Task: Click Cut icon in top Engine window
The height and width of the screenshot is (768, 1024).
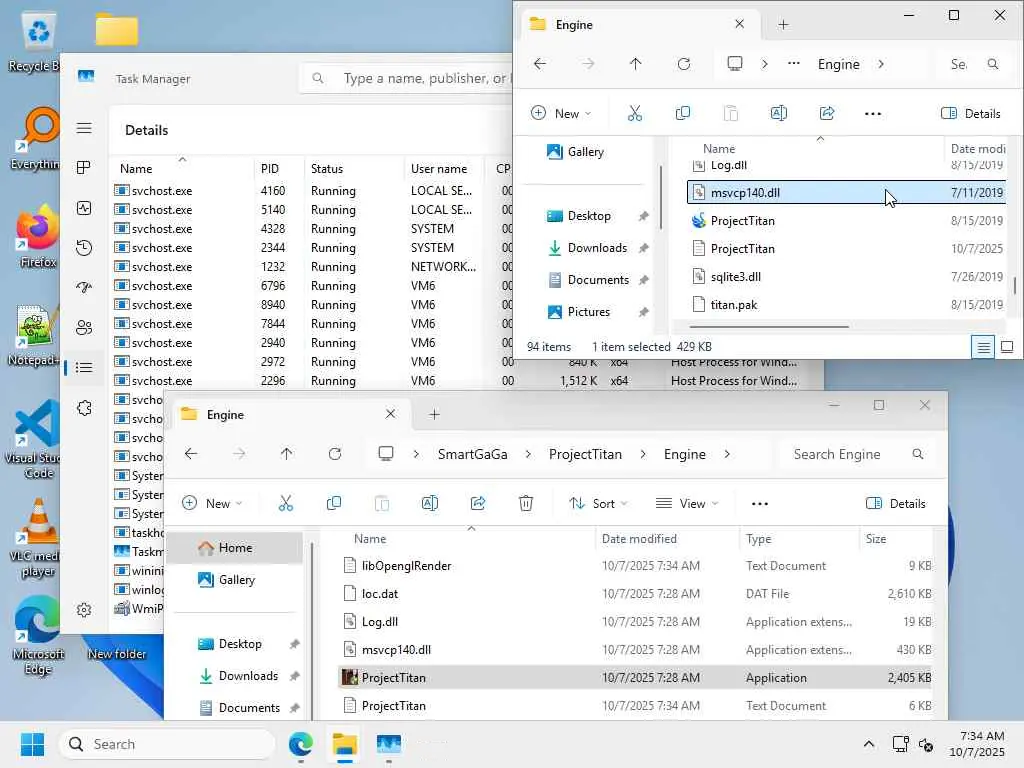Action: point(634,113)
